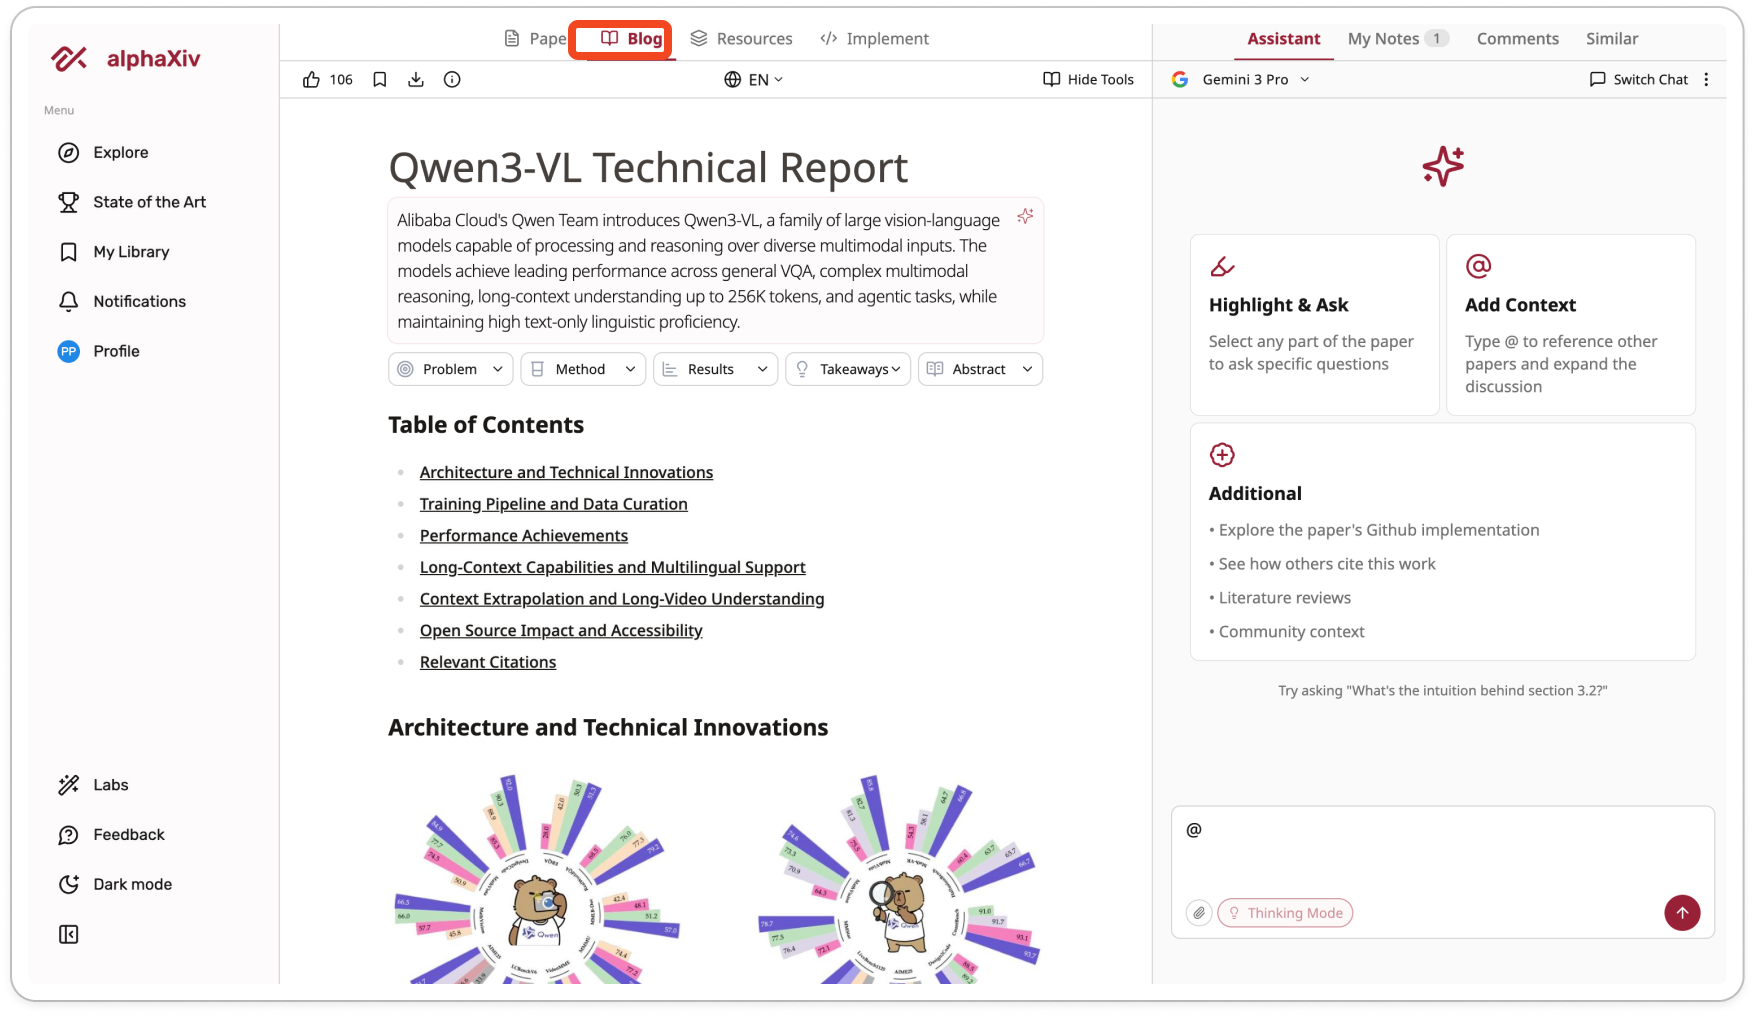Expand the Method dropdown
The width and height of the screenshot is (1755, 1016).
[583, 369]
